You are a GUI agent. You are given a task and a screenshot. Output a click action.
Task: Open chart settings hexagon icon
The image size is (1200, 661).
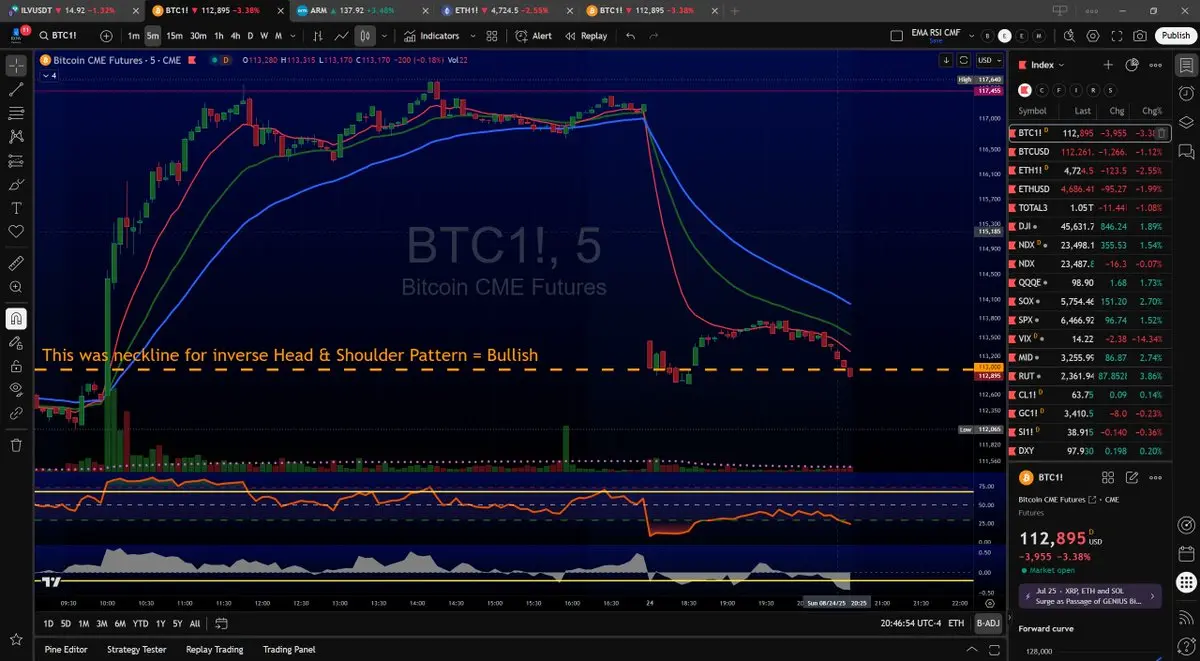[x=1092, y=36]
